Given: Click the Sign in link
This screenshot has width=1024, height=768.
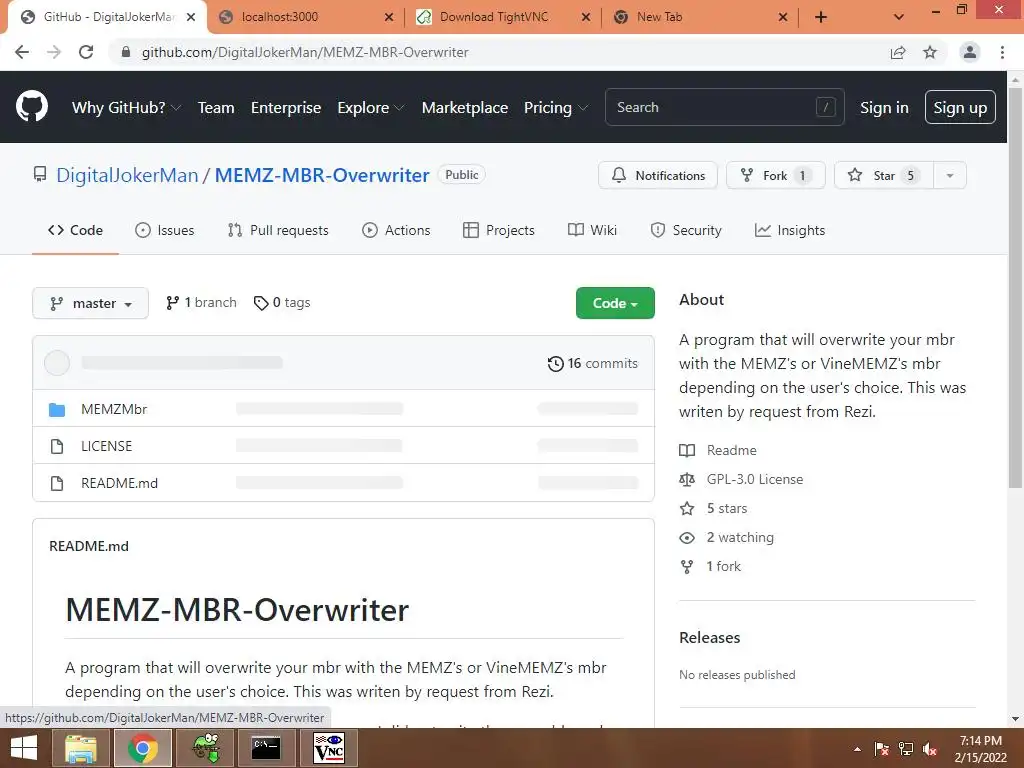Looking at the screenshot, I should pos(884,107).
